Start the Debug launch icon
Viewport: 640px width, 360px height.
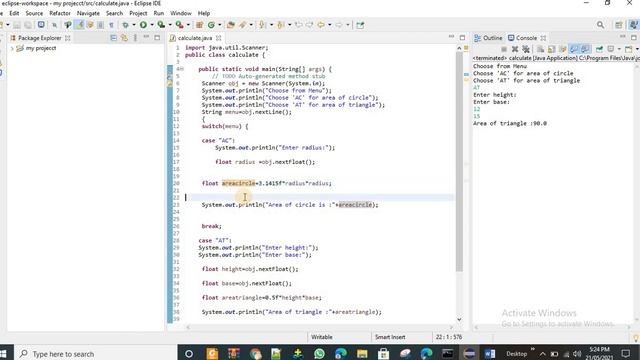pyautogui.click(x=126, y=25)
